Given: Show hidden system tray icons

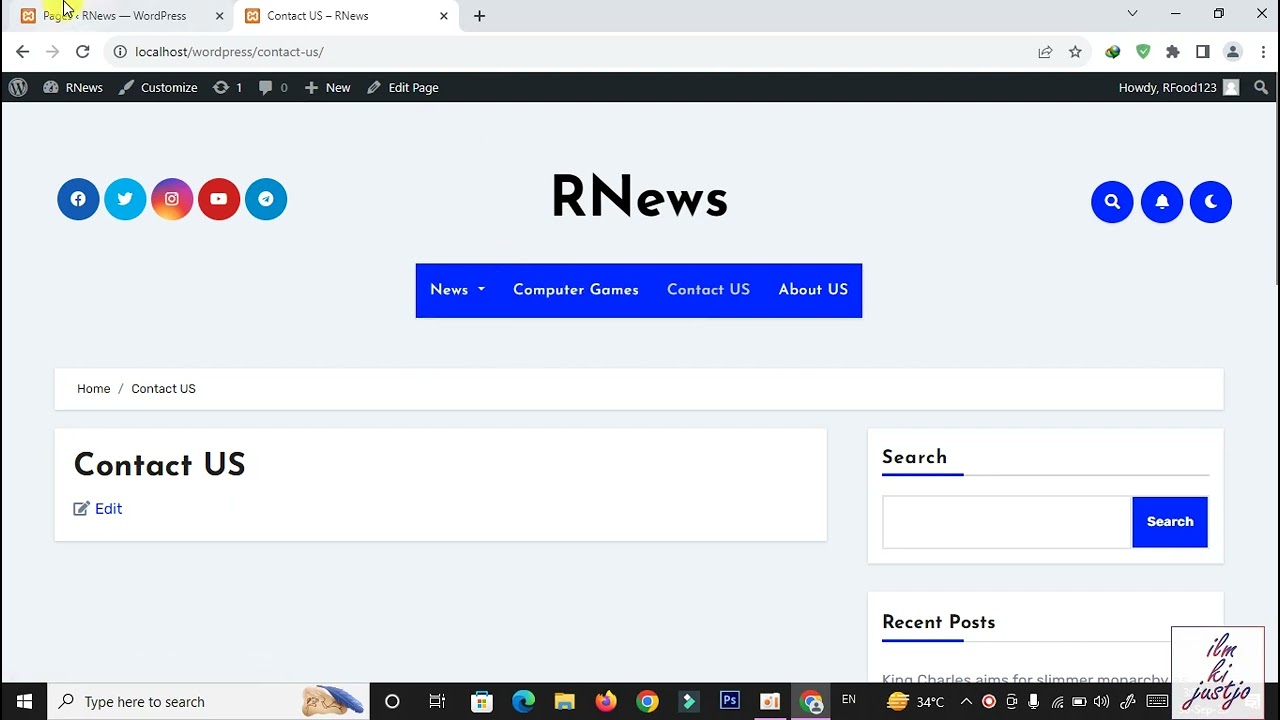Looking at the screenshot, I should 966,702.
